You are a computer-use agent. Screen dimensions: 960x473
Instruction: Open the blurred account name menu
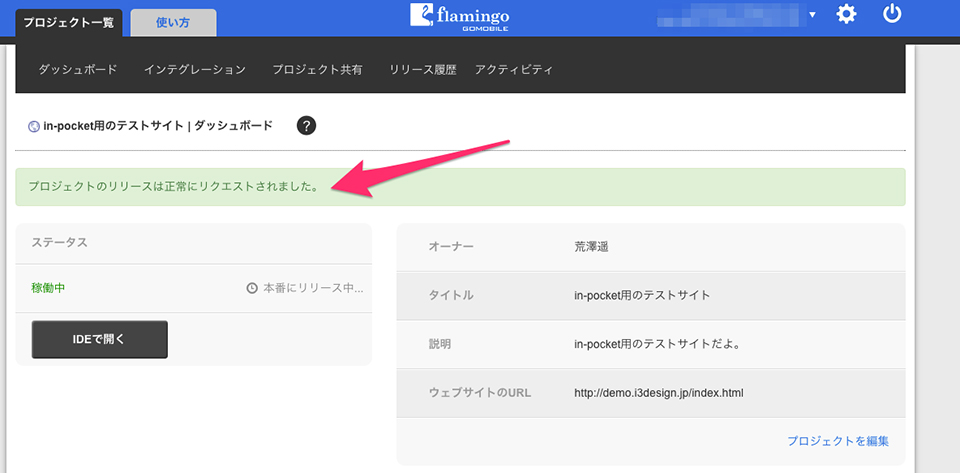730,16
